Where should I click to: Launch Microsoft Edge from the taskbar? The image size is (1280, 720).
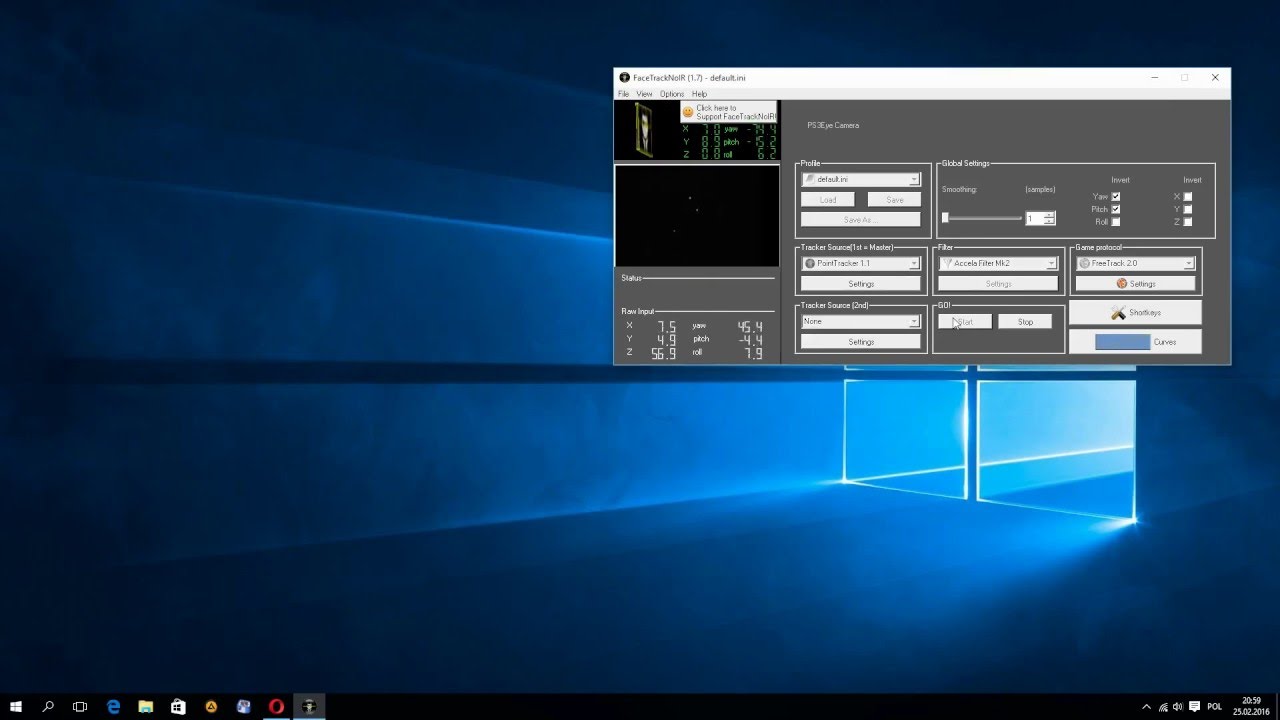point(114,706)
